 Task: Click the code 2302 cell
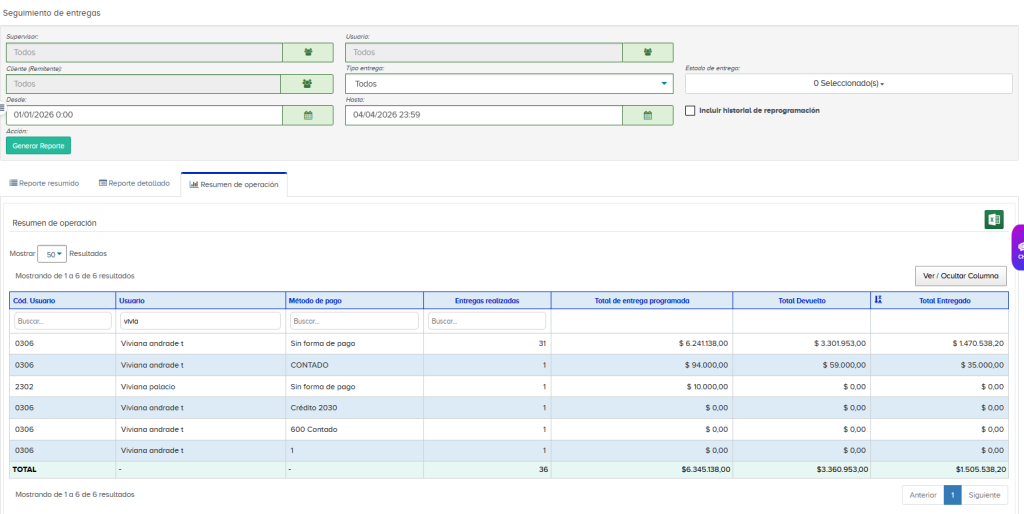63,387
